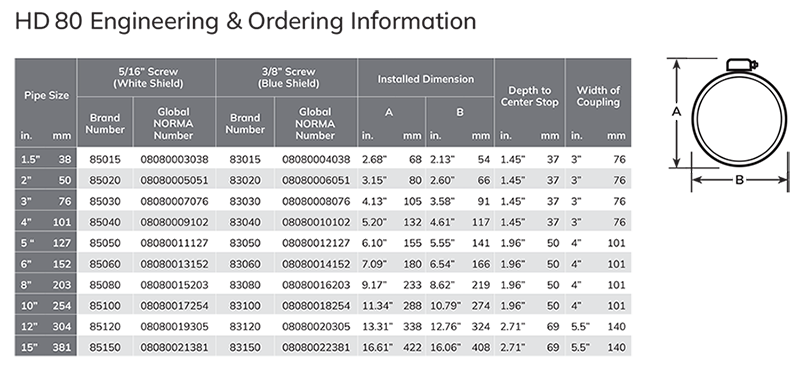This screenshot has width=800, height=371.
Task: Select brand number 83050
Action: [x=245, y=243]
